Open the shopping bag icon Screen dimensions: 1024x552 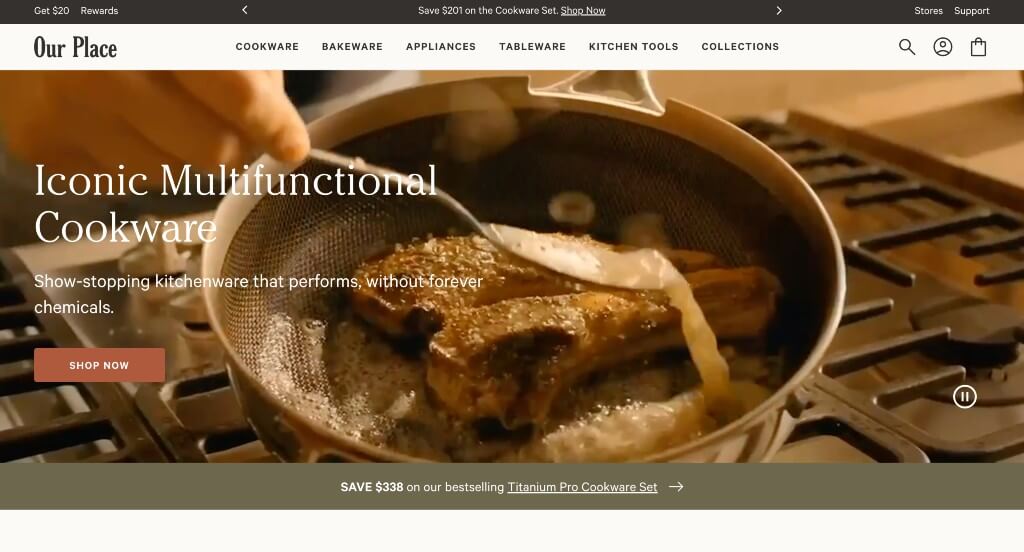coord(978,46)
